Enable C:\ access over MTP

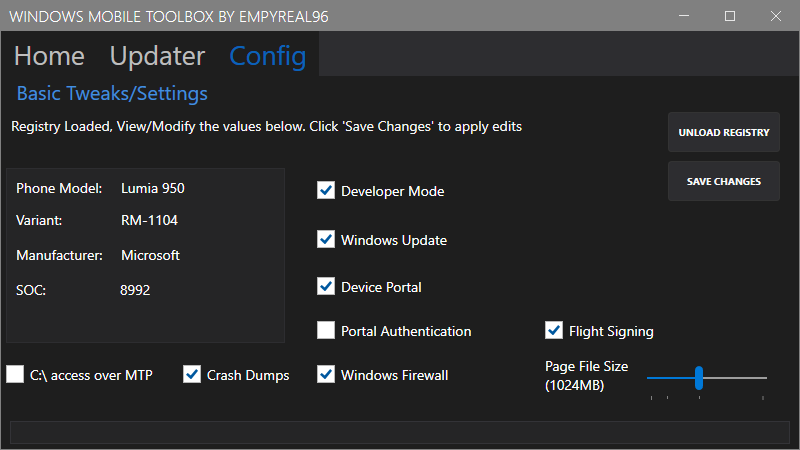point(15,374)
